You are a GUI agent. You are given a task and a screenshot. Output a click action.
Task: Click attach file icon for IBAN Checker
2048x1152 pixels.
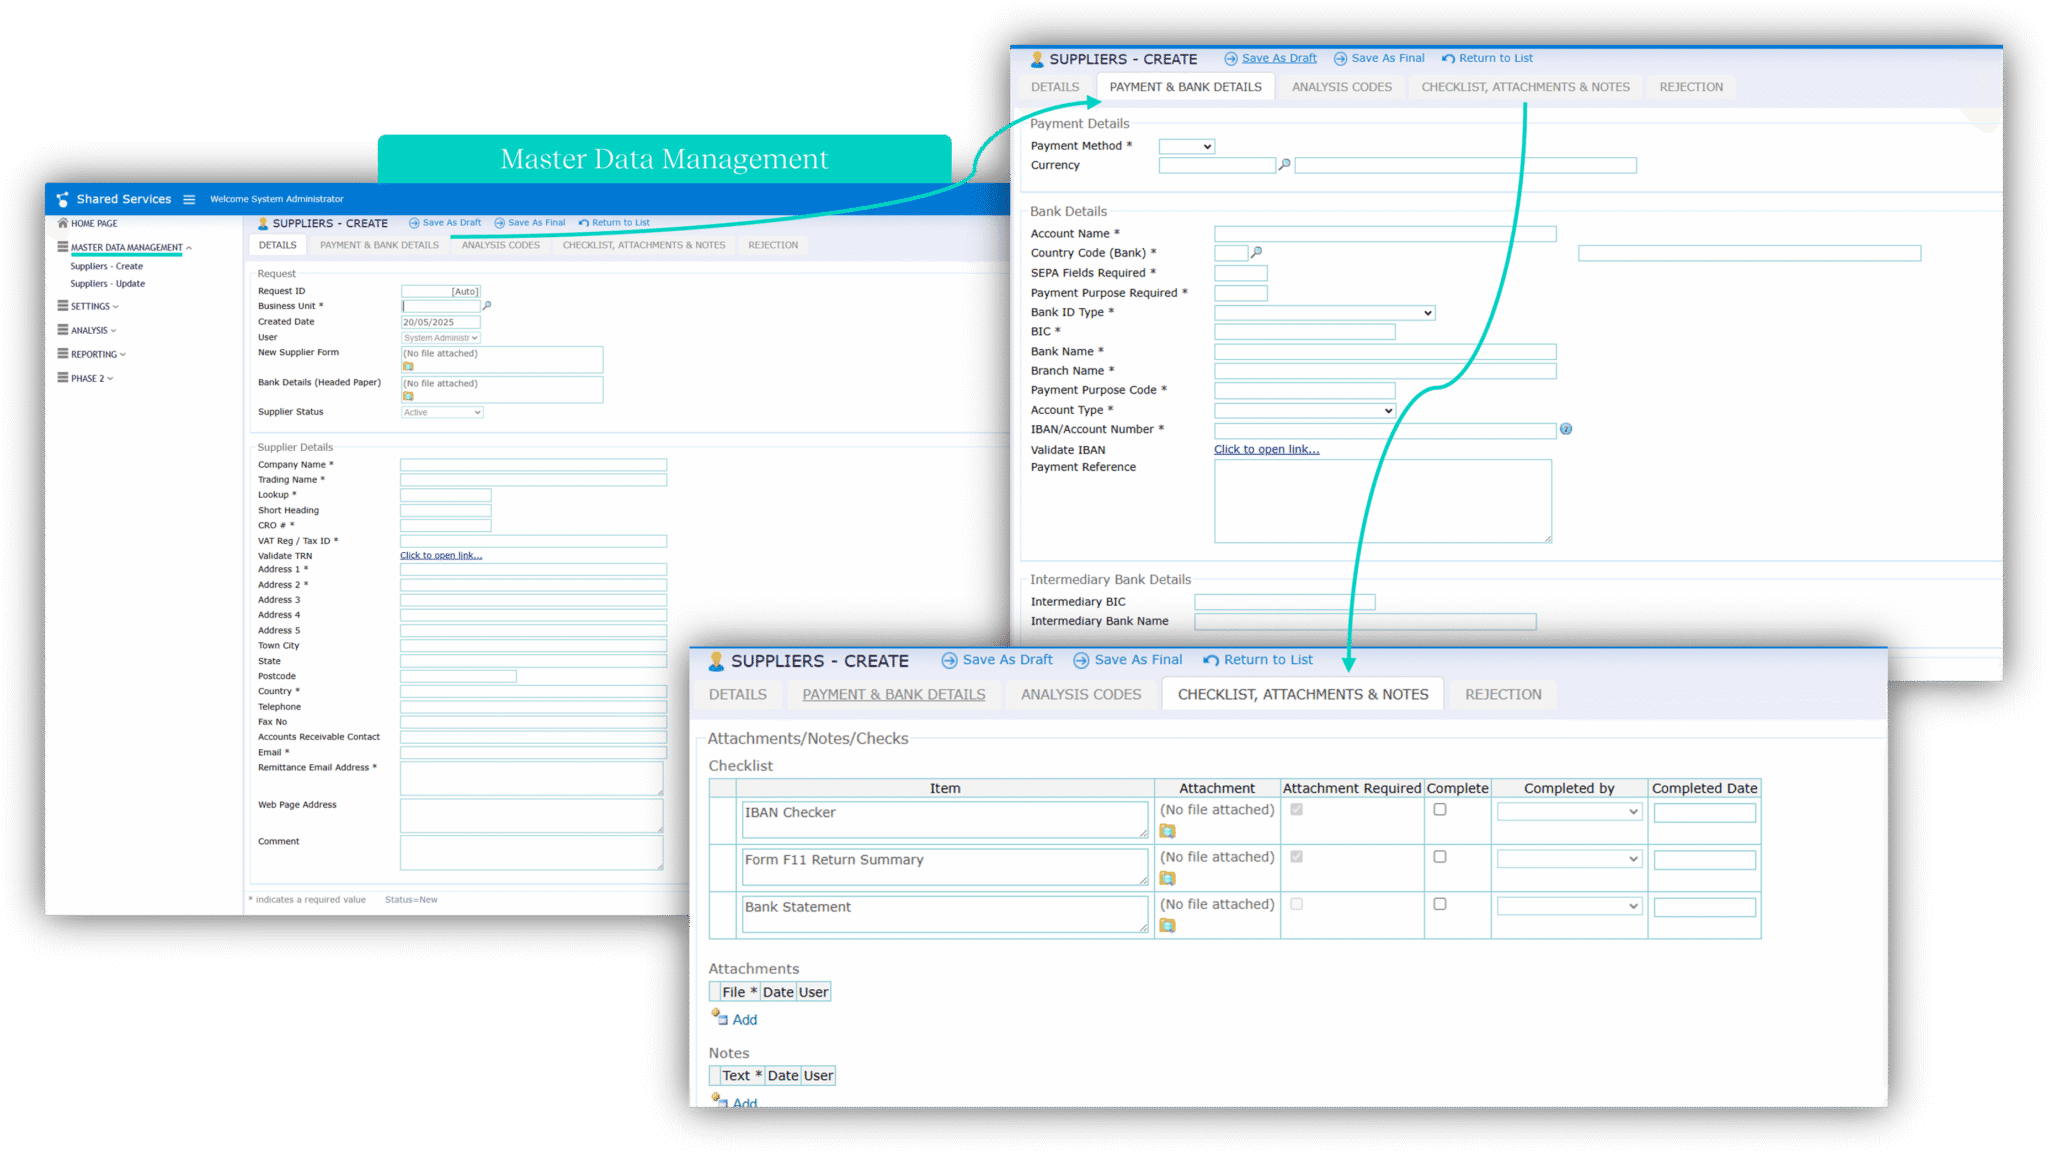1167,831
